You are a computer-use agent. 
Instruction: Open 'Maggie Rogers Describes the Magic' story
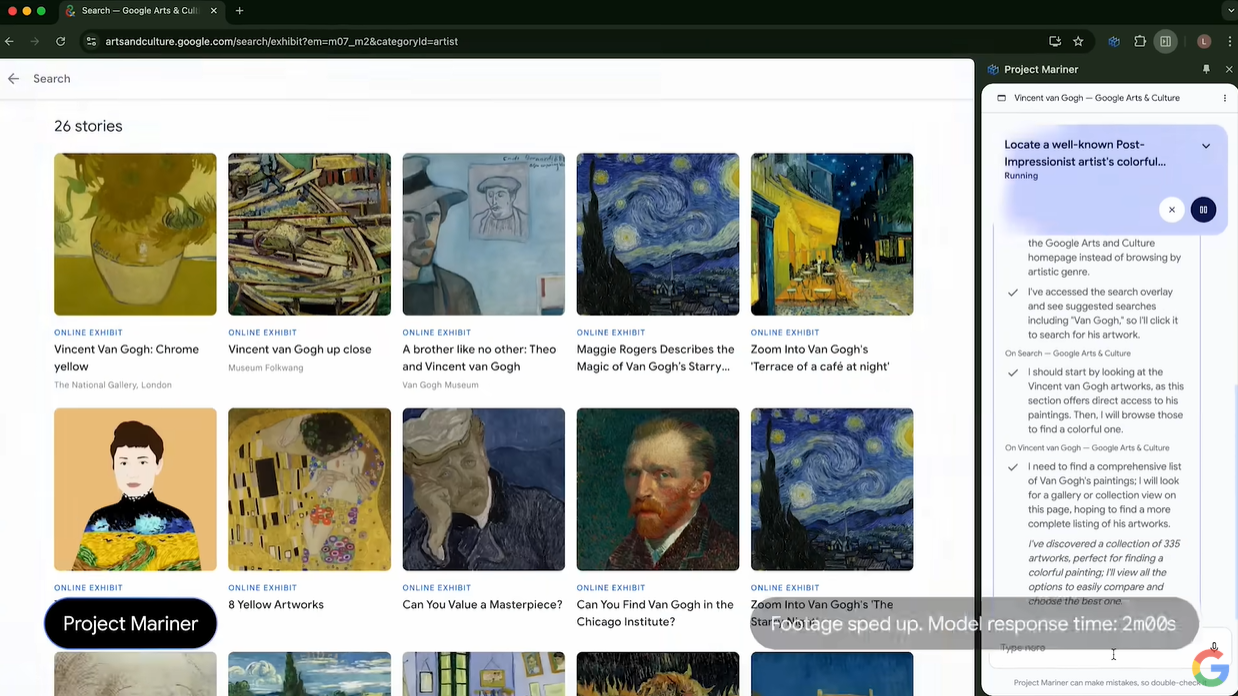pyautogui.click(x=656, y=358)
